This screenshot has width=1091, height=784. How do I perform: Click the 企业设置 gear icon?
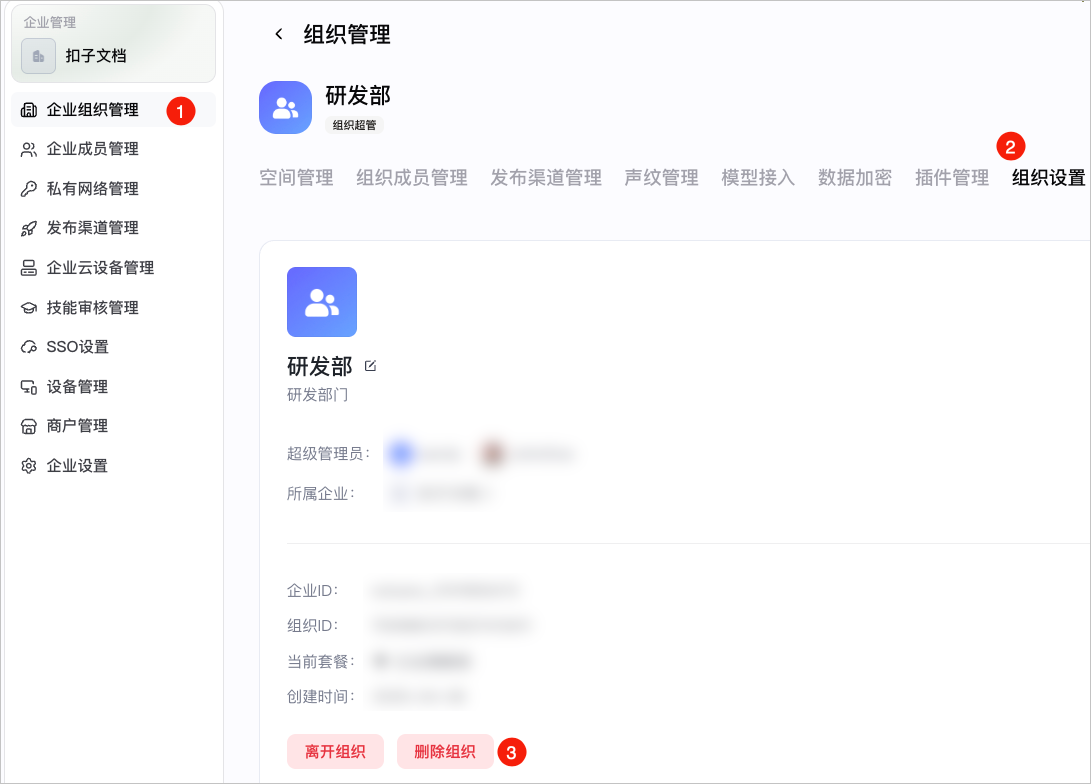tap(29, 466)
